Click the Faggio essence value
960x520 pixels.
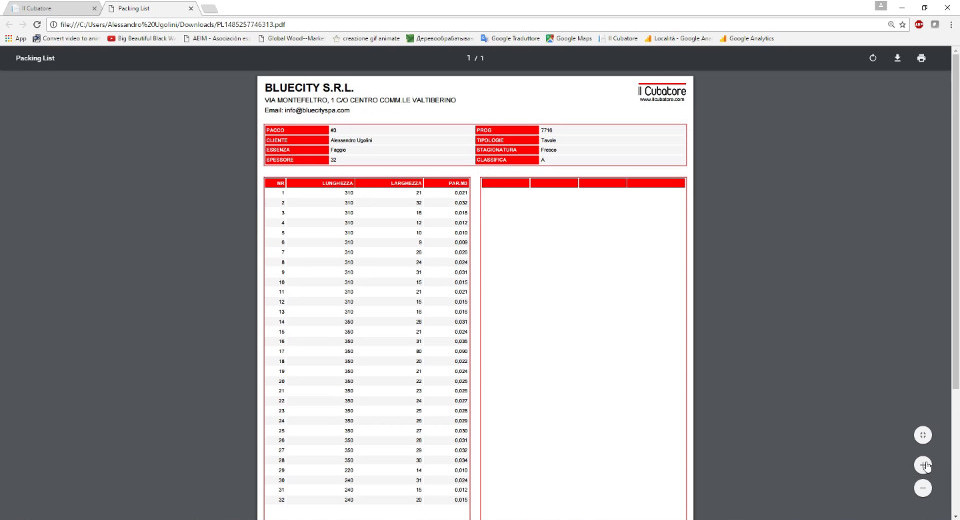pos(338,150)
